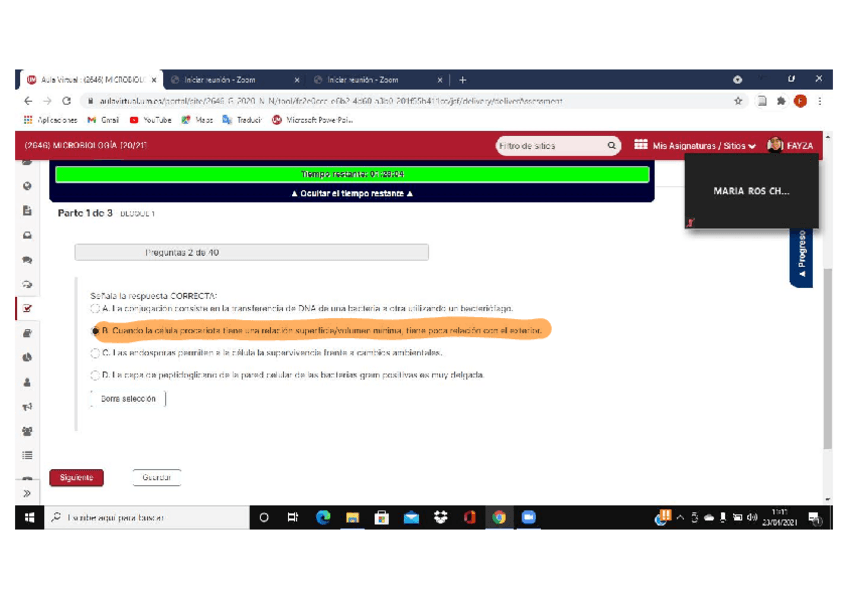The image size is (848, 599).
Task: Open the inbox tray icon in sidebar
Action: [27, 235]
